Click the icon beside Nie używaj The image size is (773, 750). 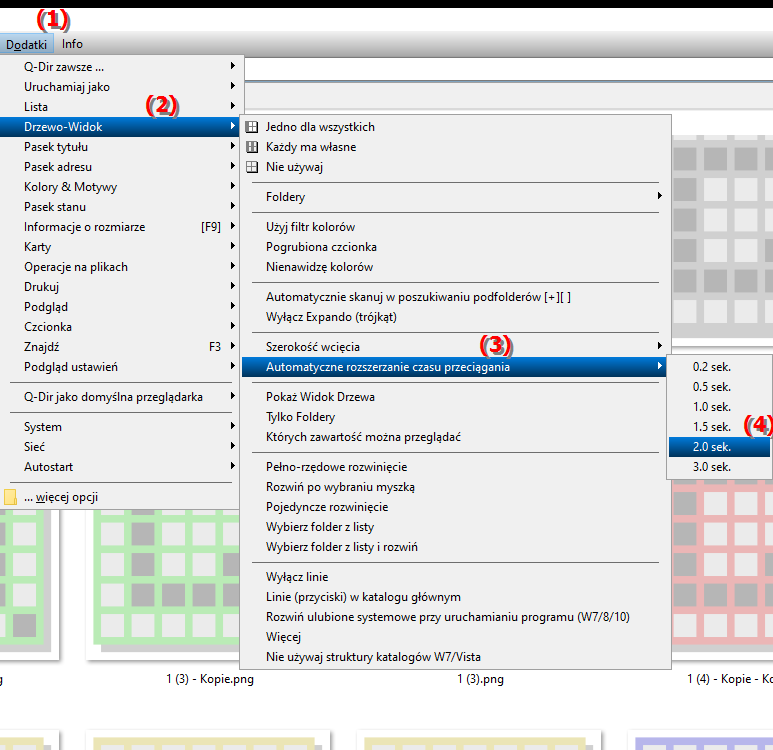click(251, 167)
